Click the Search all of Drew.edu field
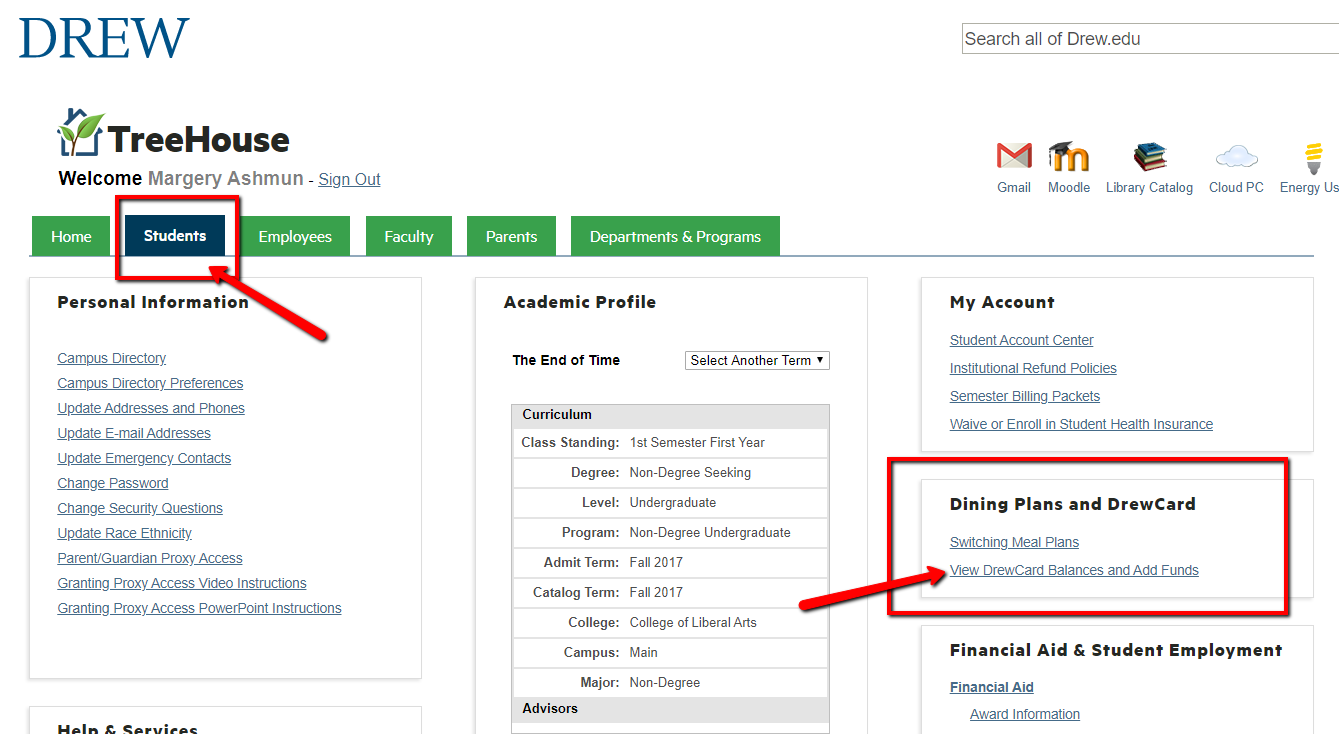The width and height of the screenshot is (1339, 734). (x=1150, y=39)
